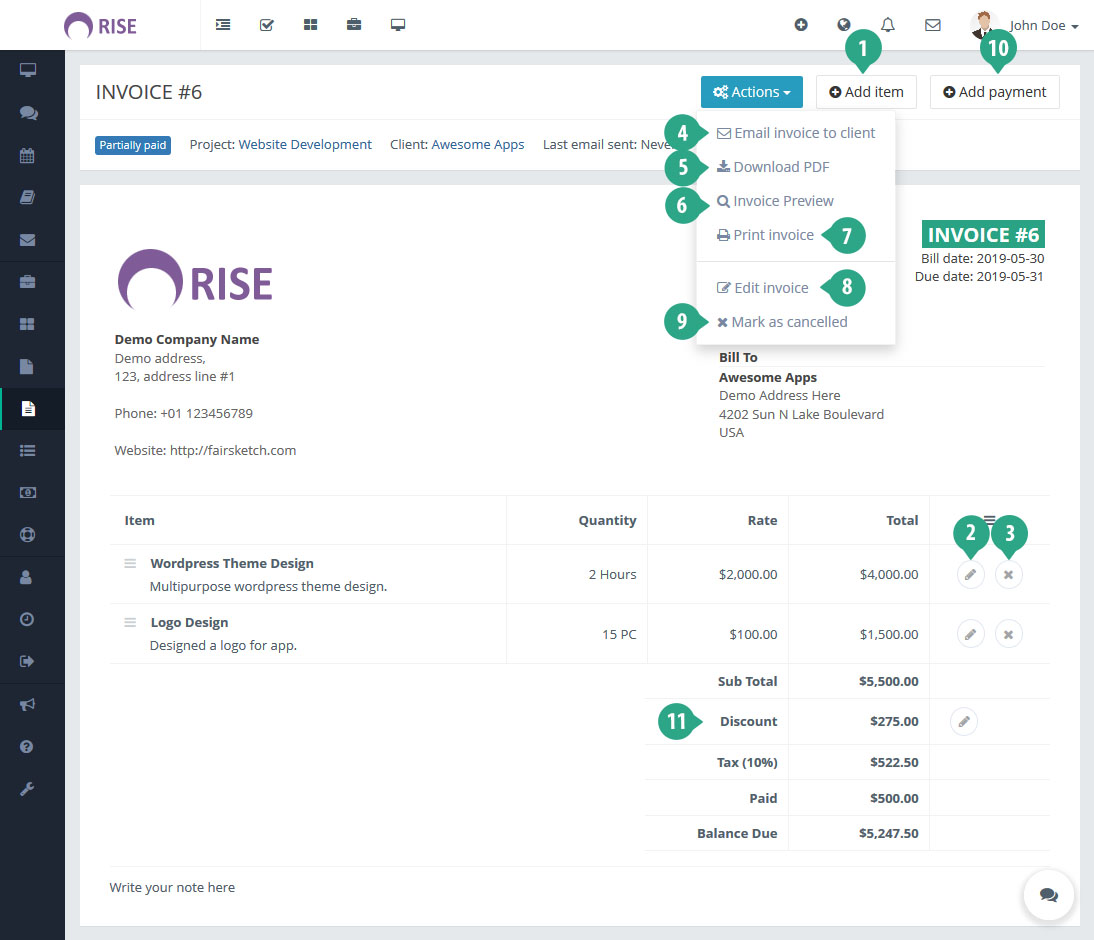Click the notifications bell icon
The height and width of the screenshot is (940, 1094).
[888, 25]
